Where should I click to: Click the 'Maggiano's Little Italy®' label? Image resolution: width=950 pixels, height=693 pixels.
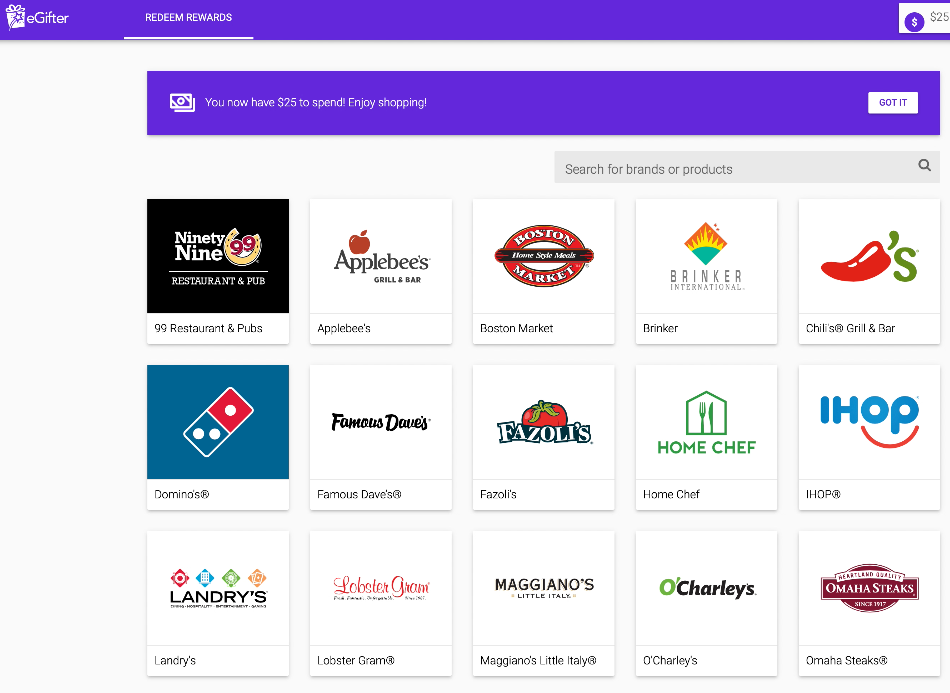[x=538, y=660]
